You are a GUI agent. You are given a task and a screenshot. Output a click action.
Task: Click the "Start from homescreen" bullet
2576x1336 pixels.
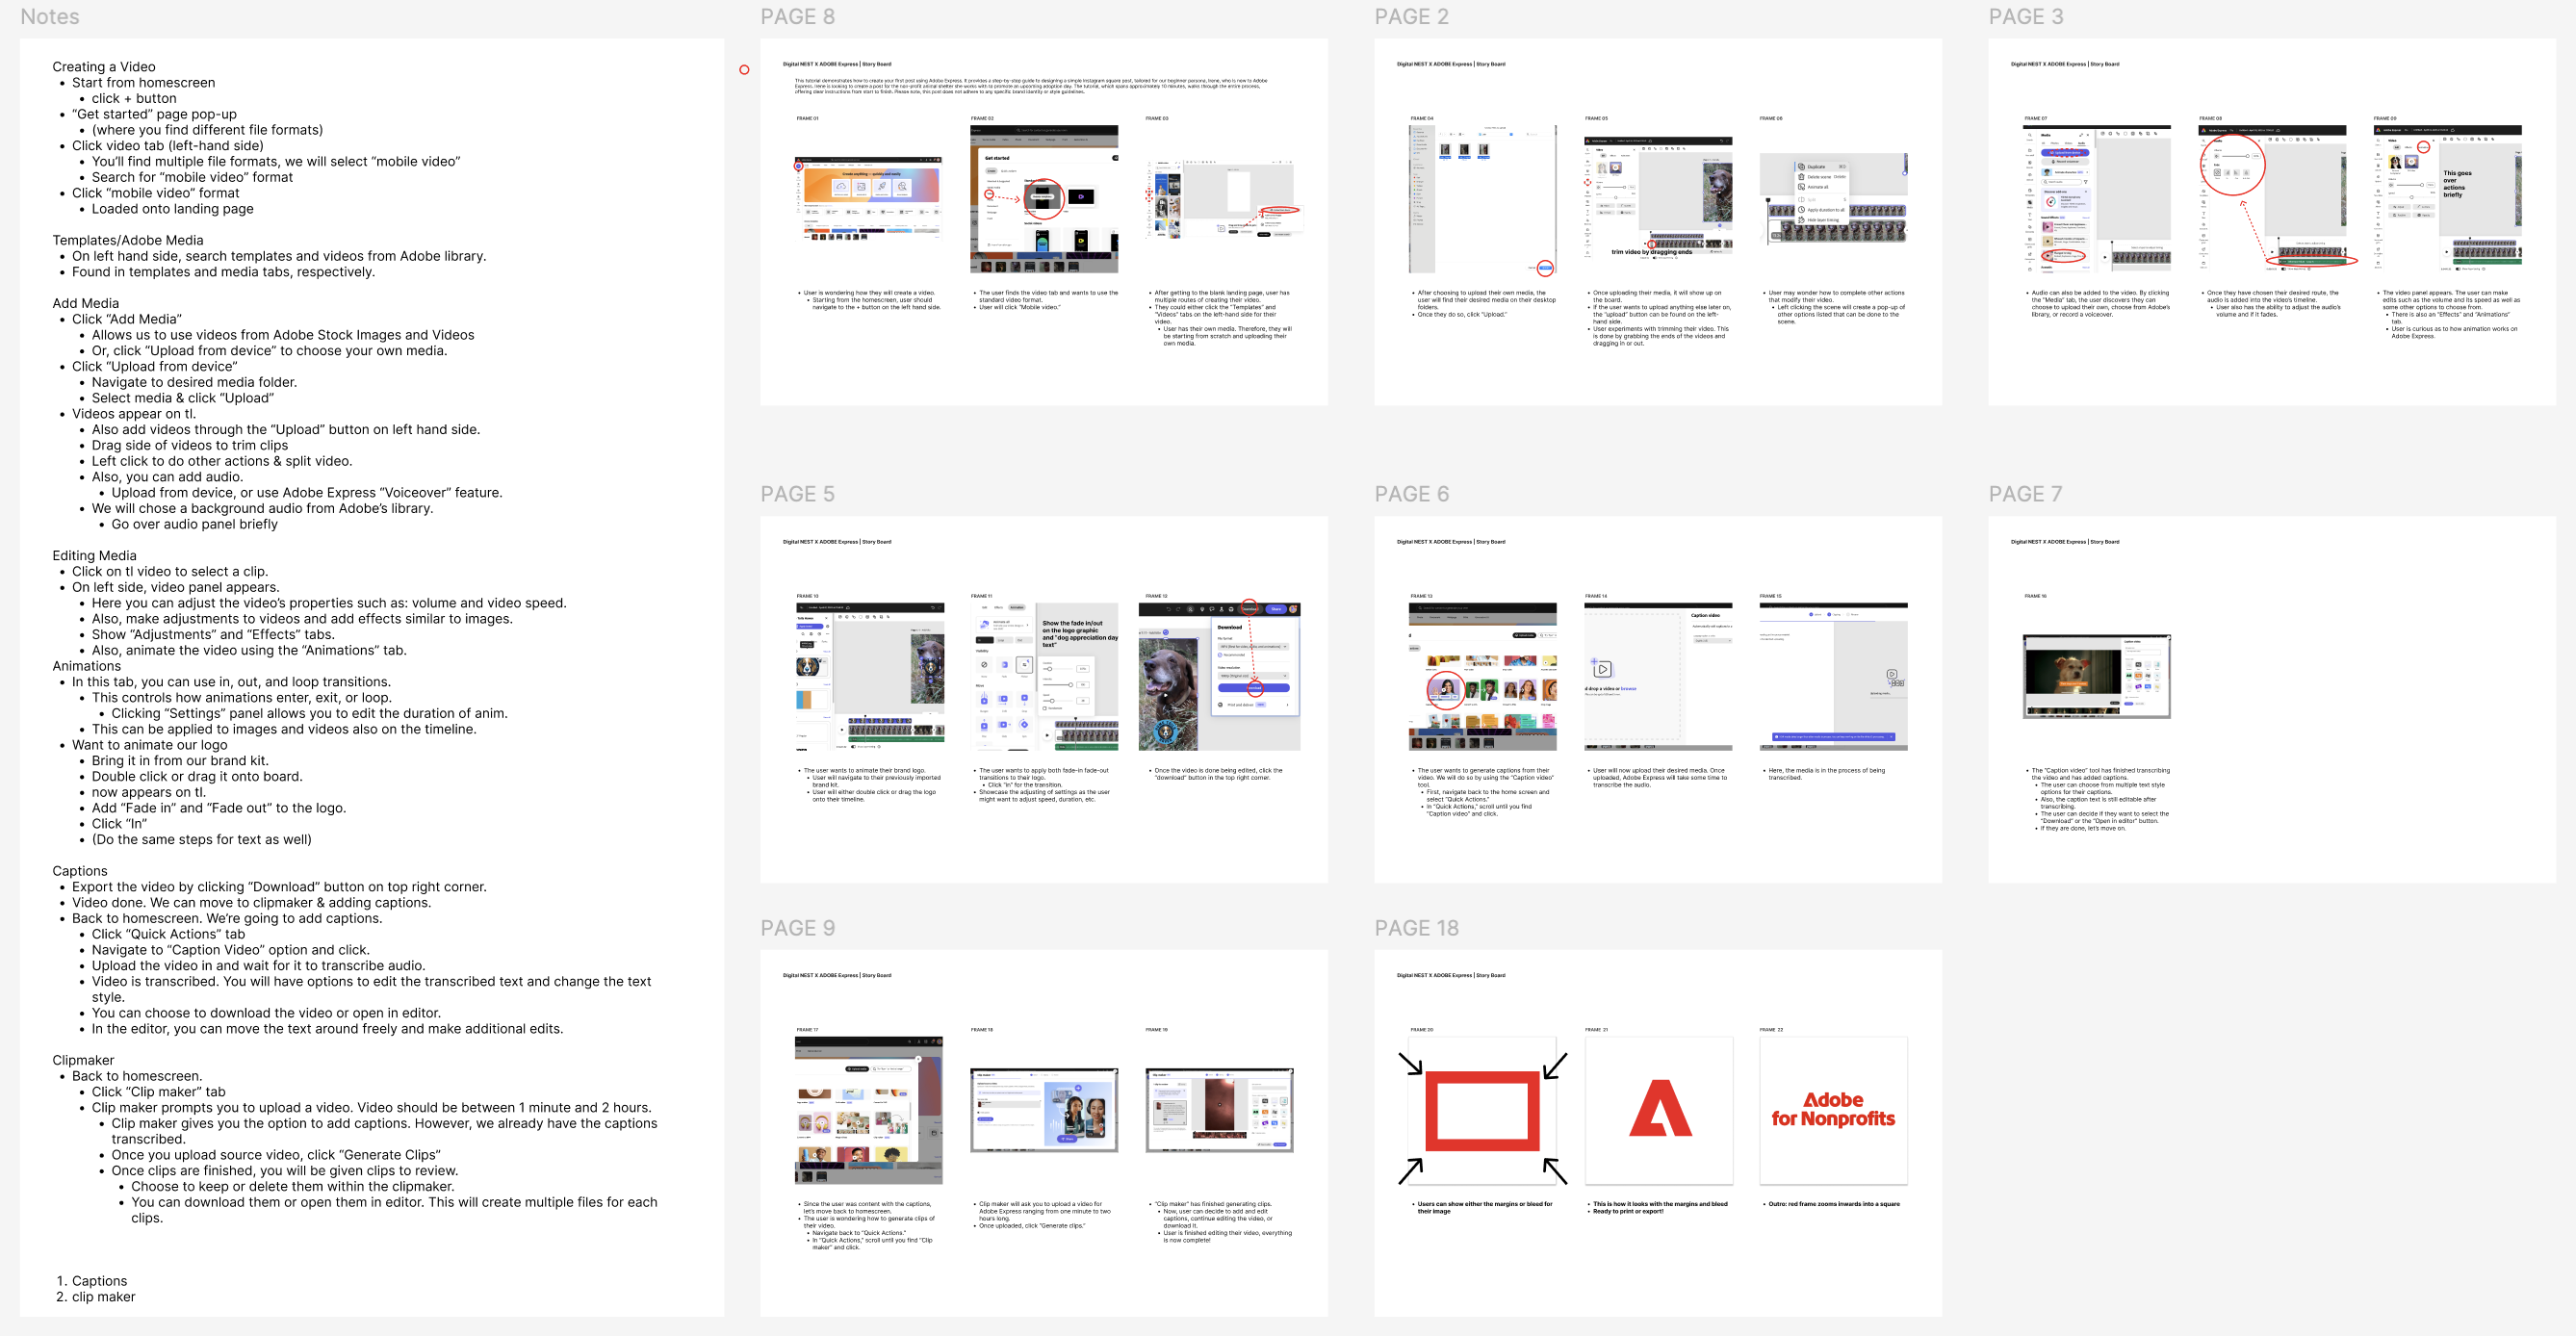[x=143, y=83]
